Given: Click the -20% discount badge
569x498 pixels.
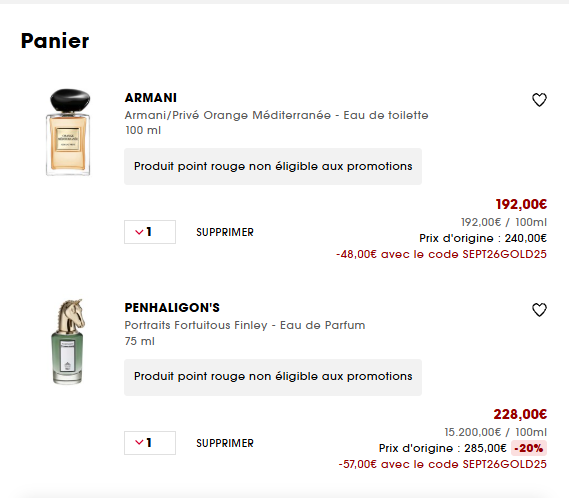Looking at the screenshot, I should 529,448.
